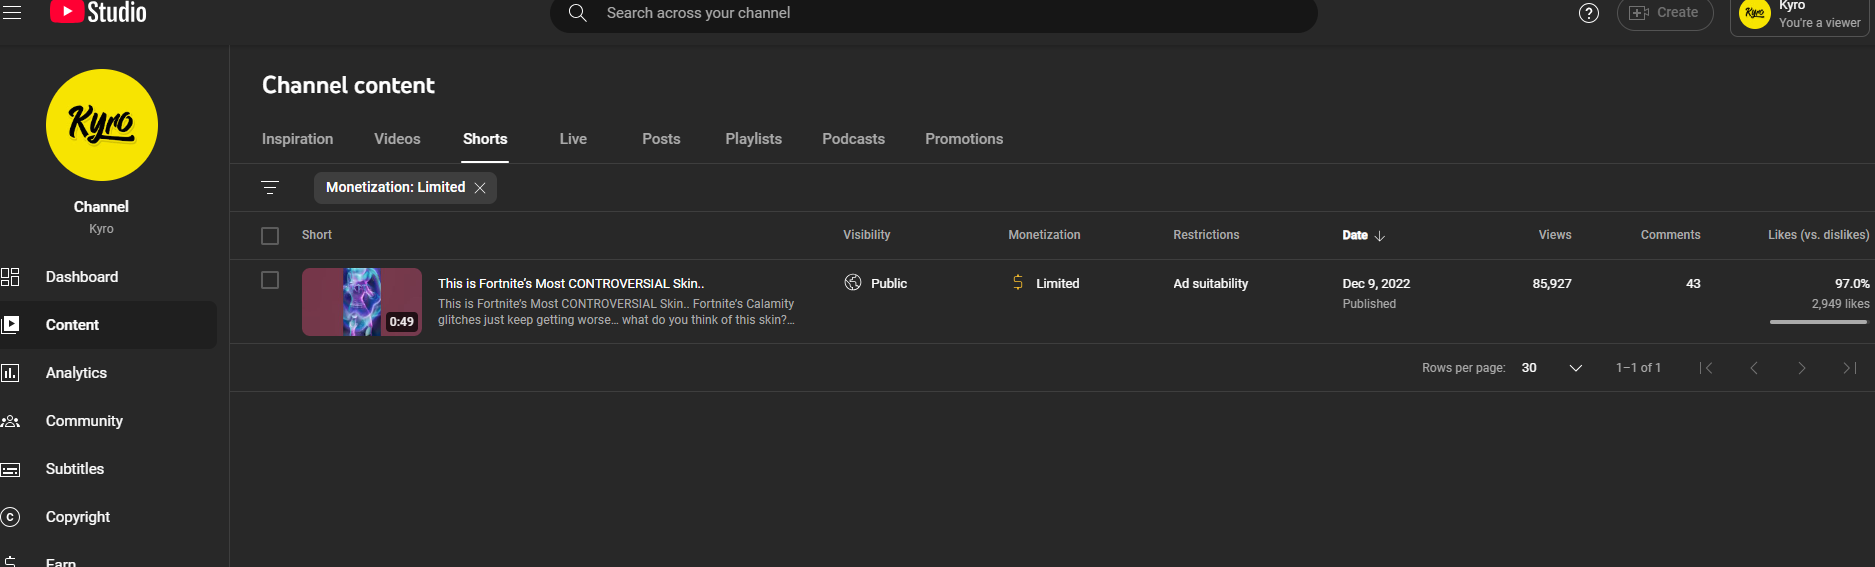Switch to the Podcasts tab
The image size is (1875, 567).
coord(853,139)
